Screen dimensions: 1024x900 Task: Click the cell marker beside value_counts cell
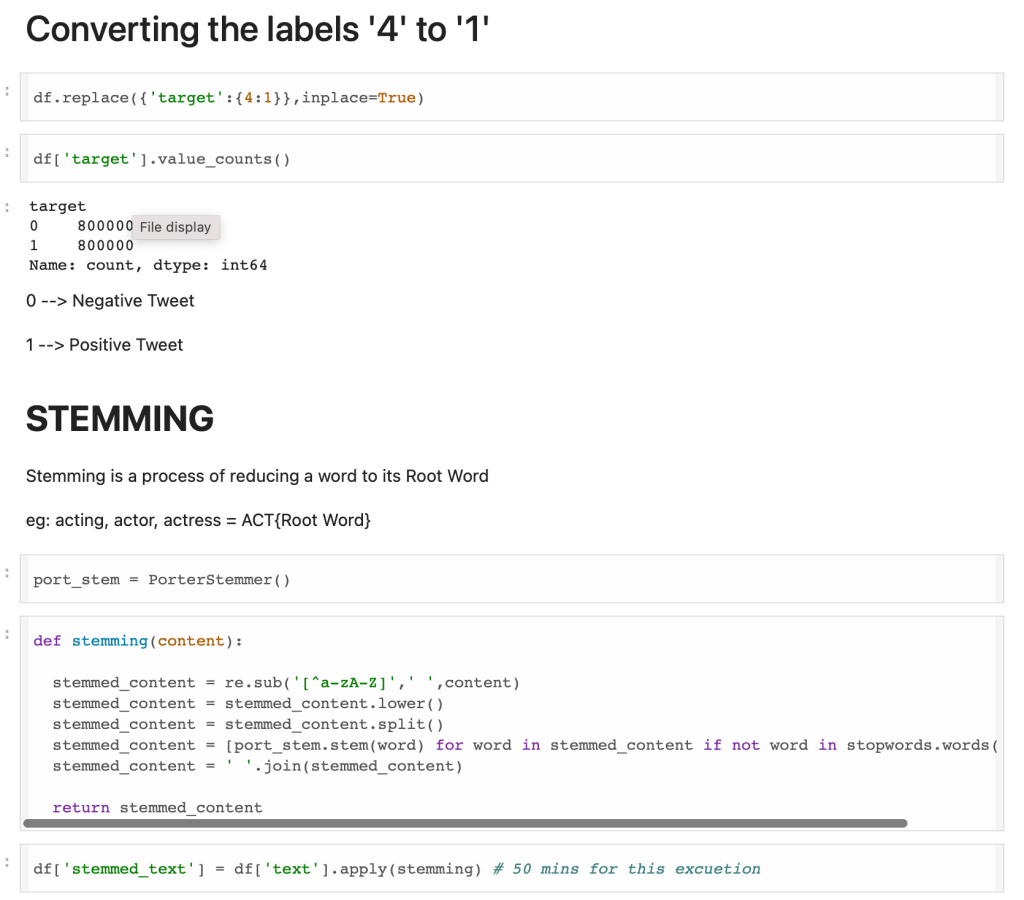click(7, 153)
